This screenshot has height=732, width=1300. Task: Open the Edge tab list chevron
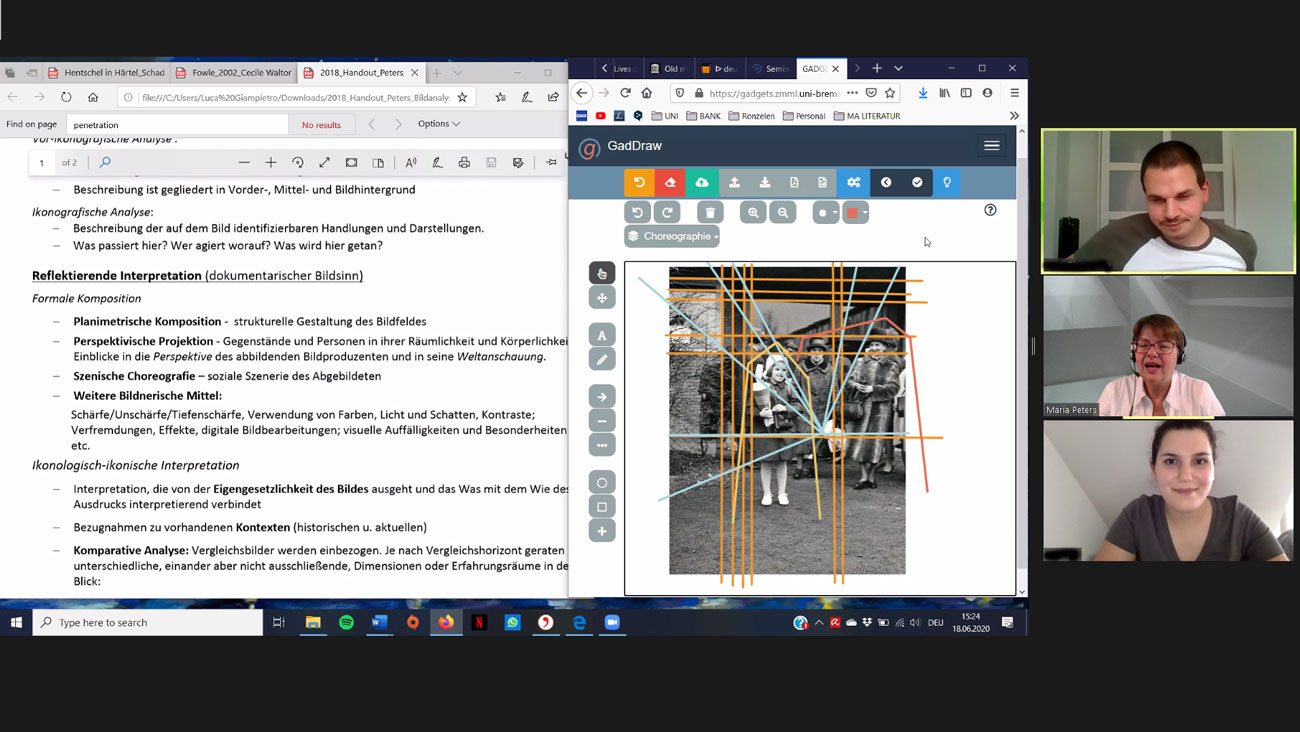(x=458, y=72)
